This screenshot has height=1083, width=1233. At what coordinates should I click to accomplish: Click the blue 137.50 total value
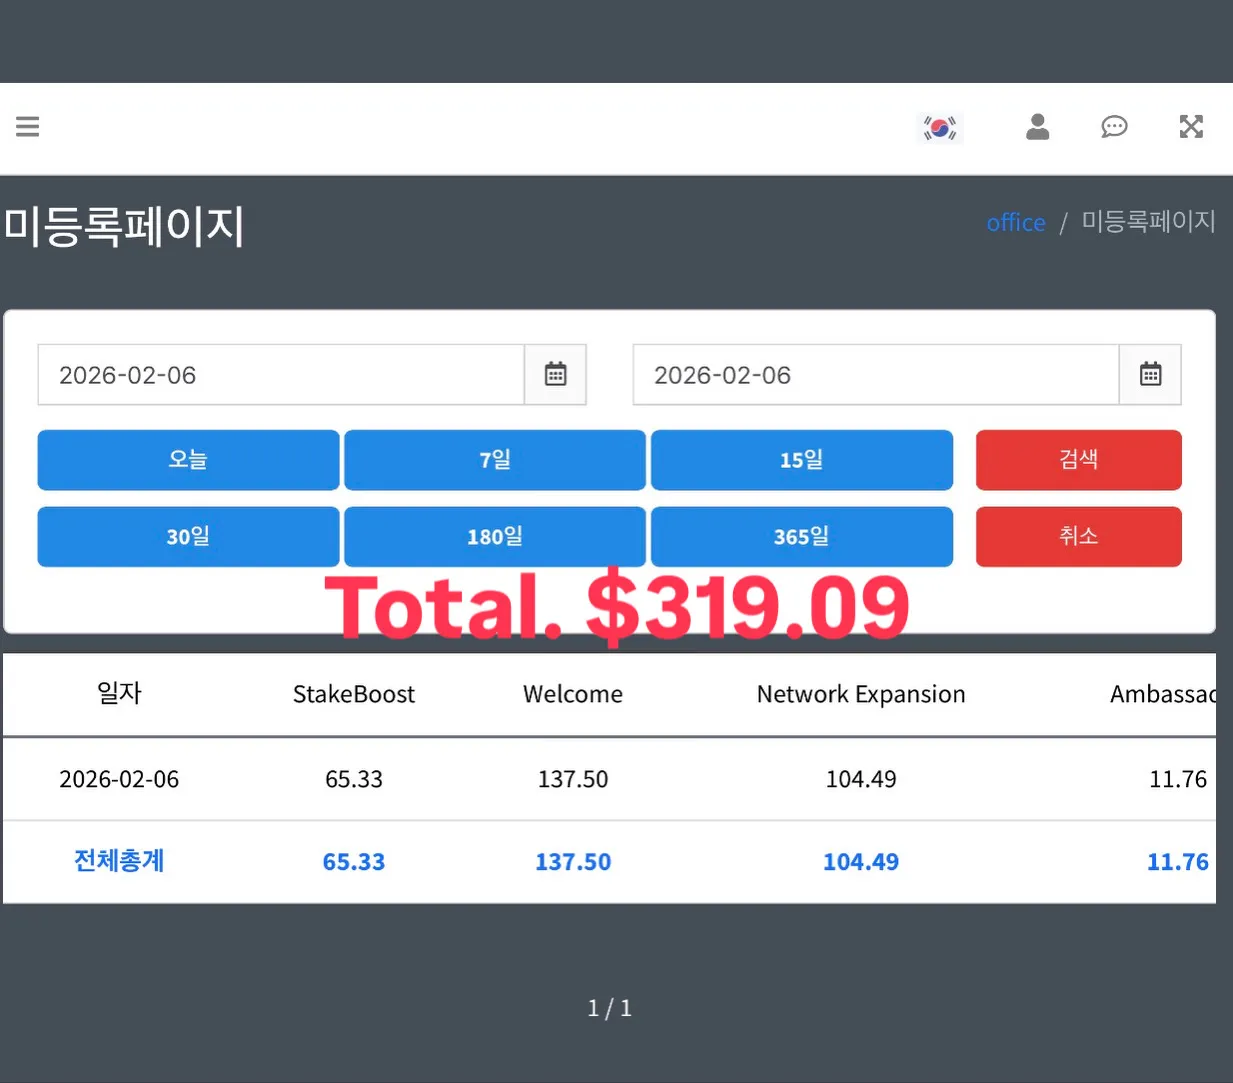[x=573, y=862]
